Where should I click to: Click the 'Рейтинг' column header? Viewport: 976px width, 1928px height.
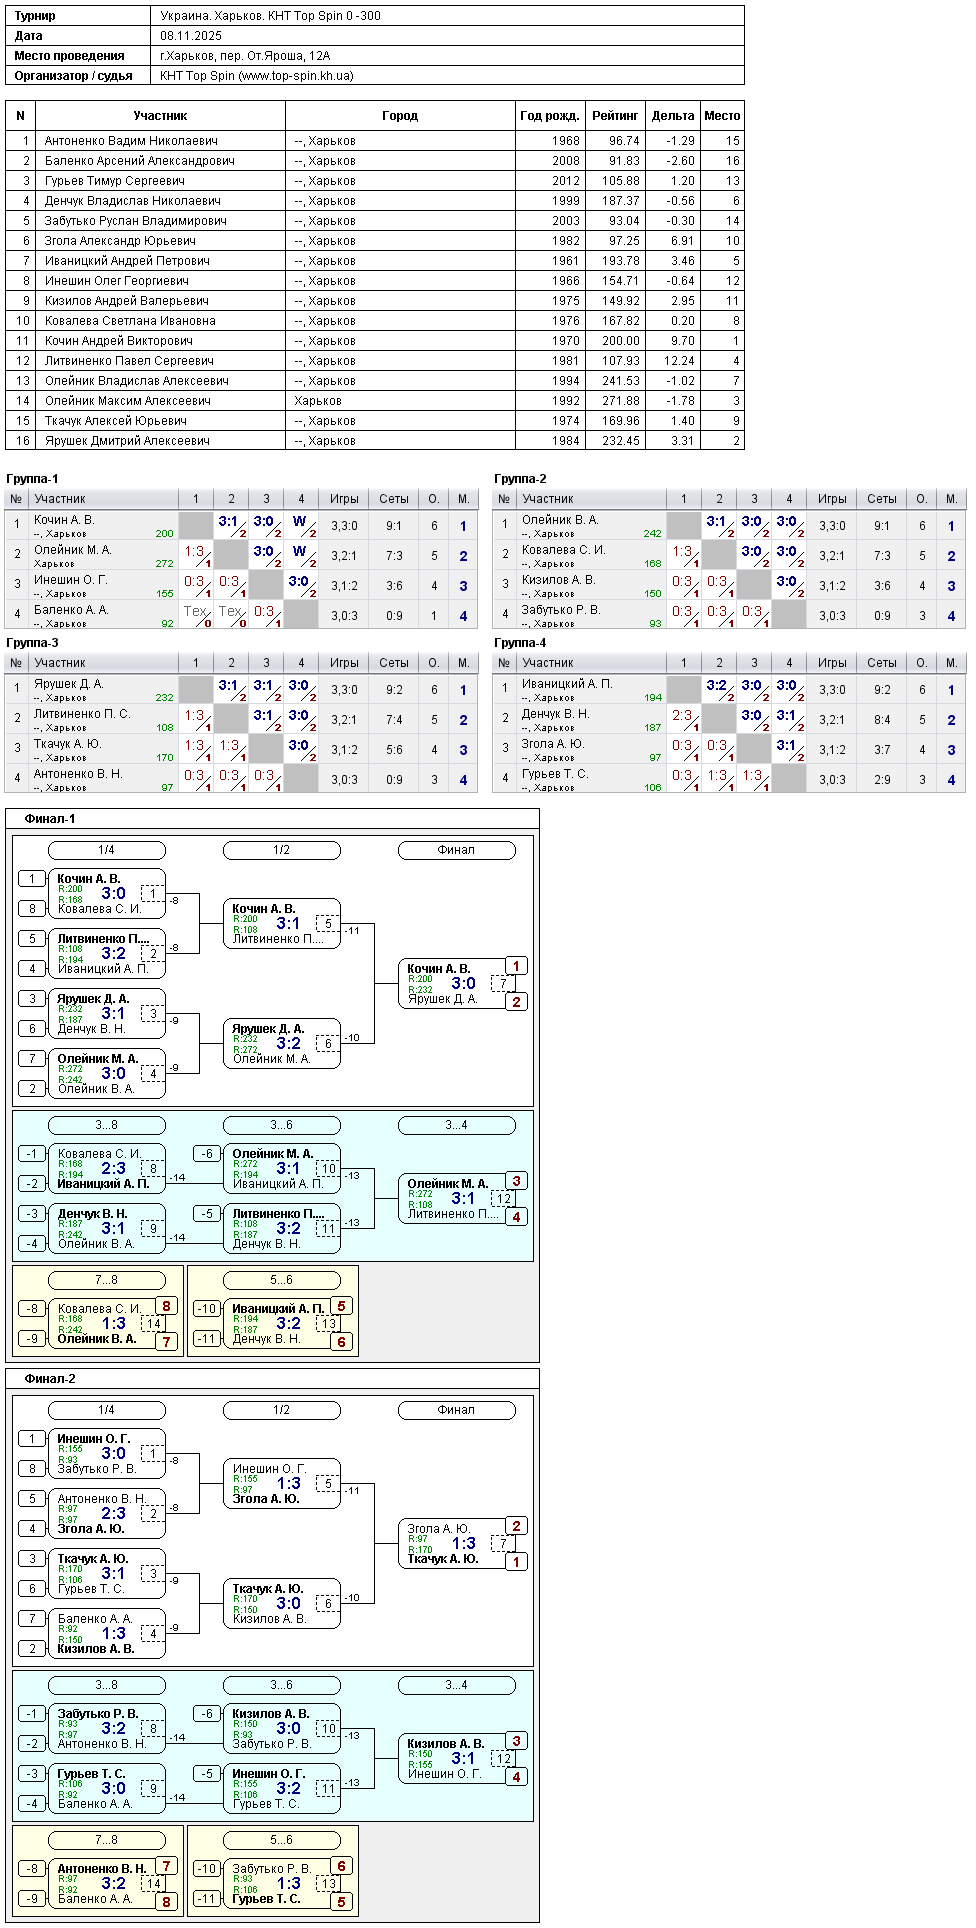coord(615,116)
